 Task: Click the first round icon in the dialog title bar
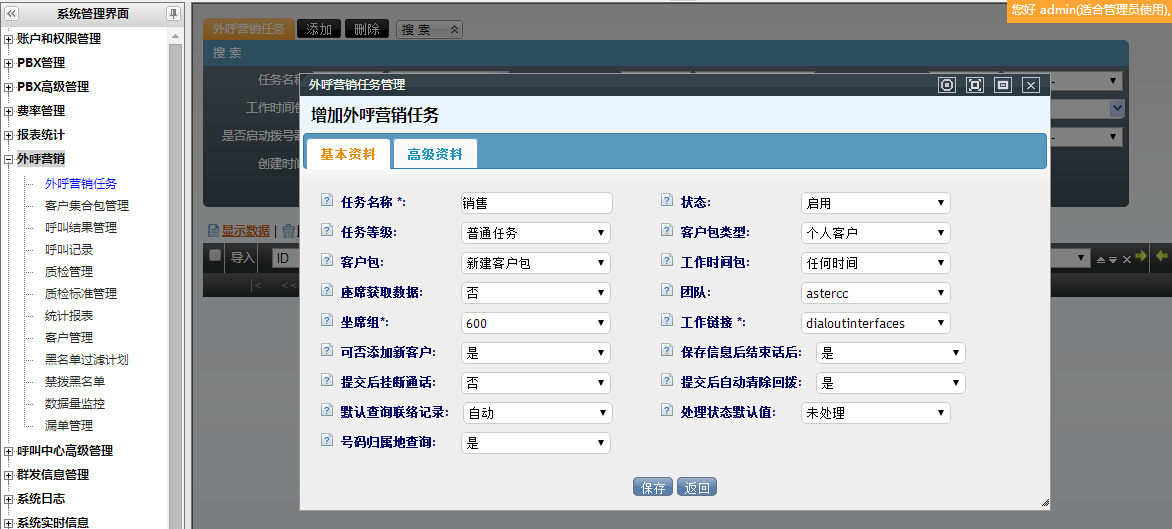click(x=947, y=85)
